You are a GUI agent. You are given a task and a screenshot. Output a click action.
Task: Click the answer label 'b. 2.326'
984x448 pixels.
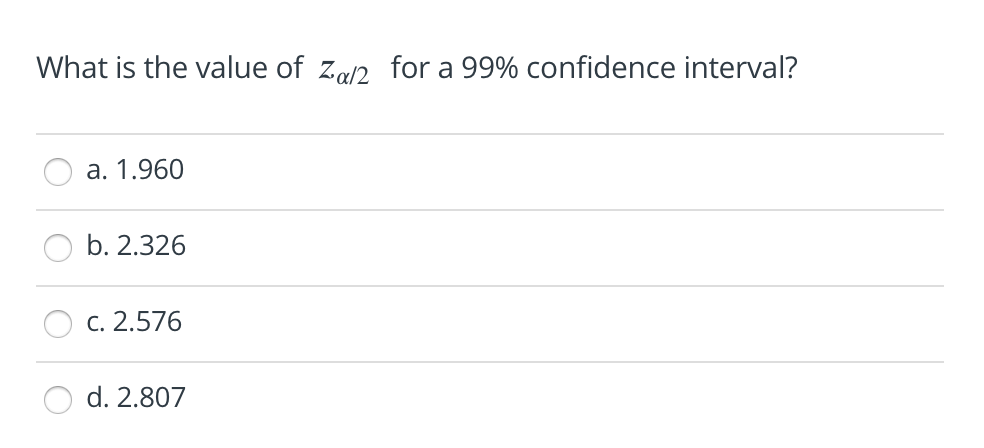point(136,246)
